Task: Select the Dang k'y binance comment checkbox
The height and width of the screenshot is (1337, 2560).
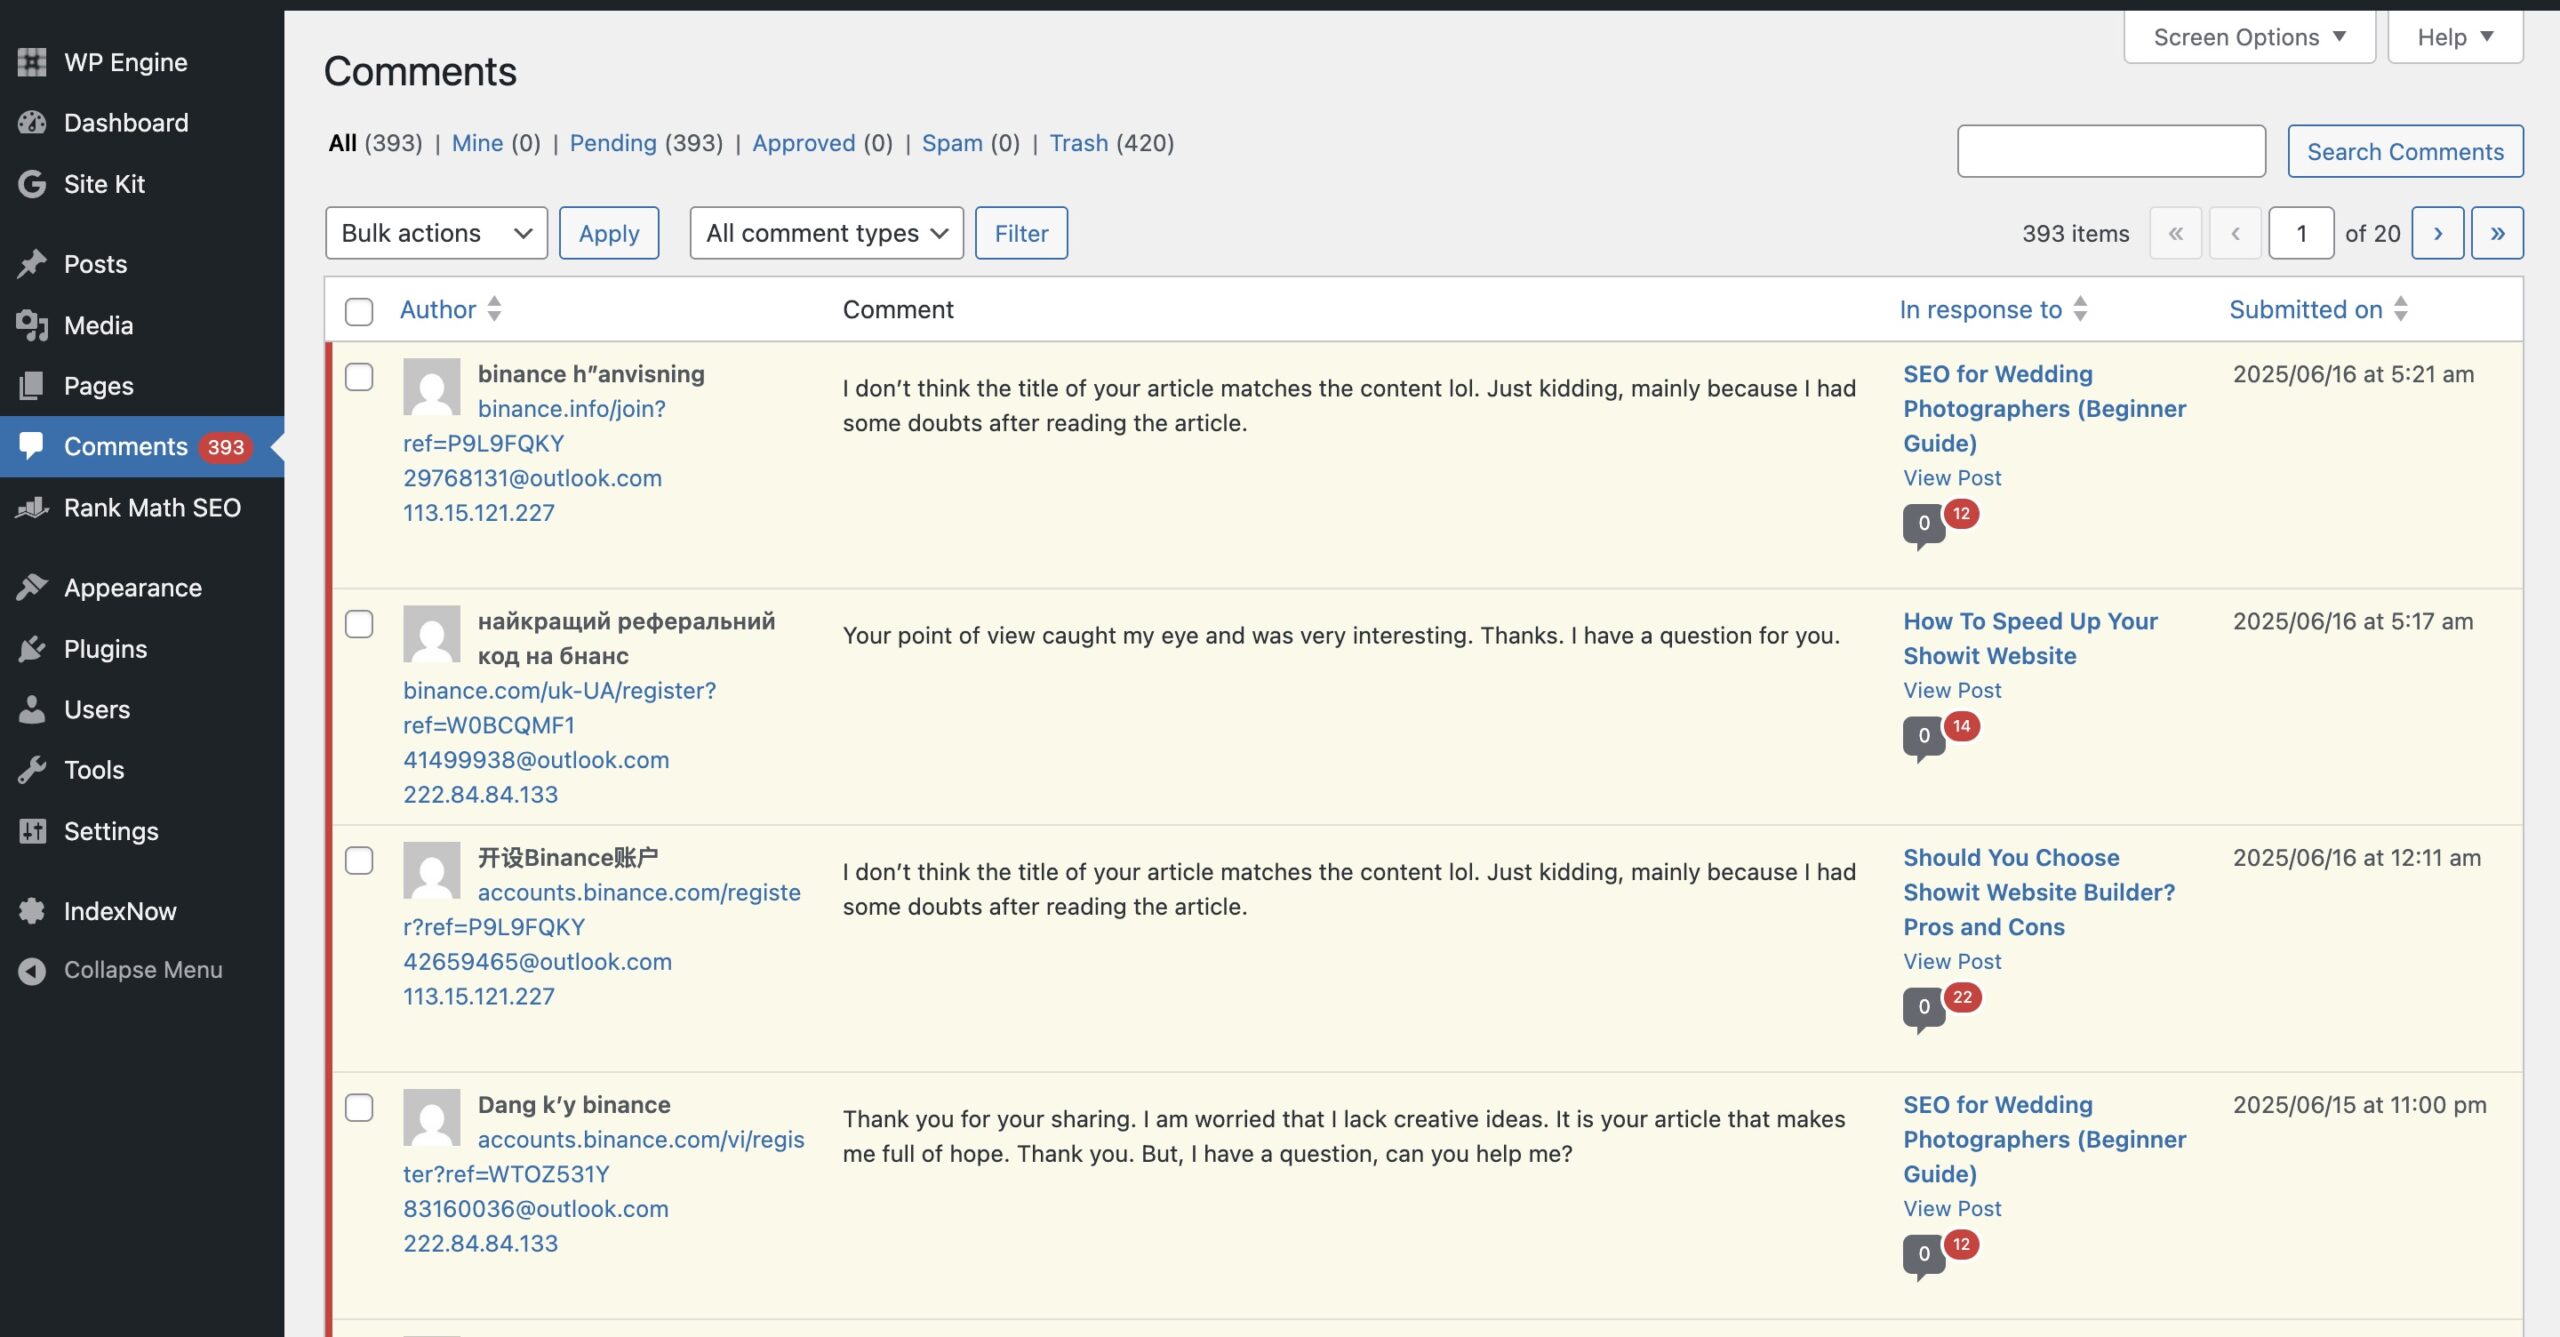Action: click(359, 1107)
